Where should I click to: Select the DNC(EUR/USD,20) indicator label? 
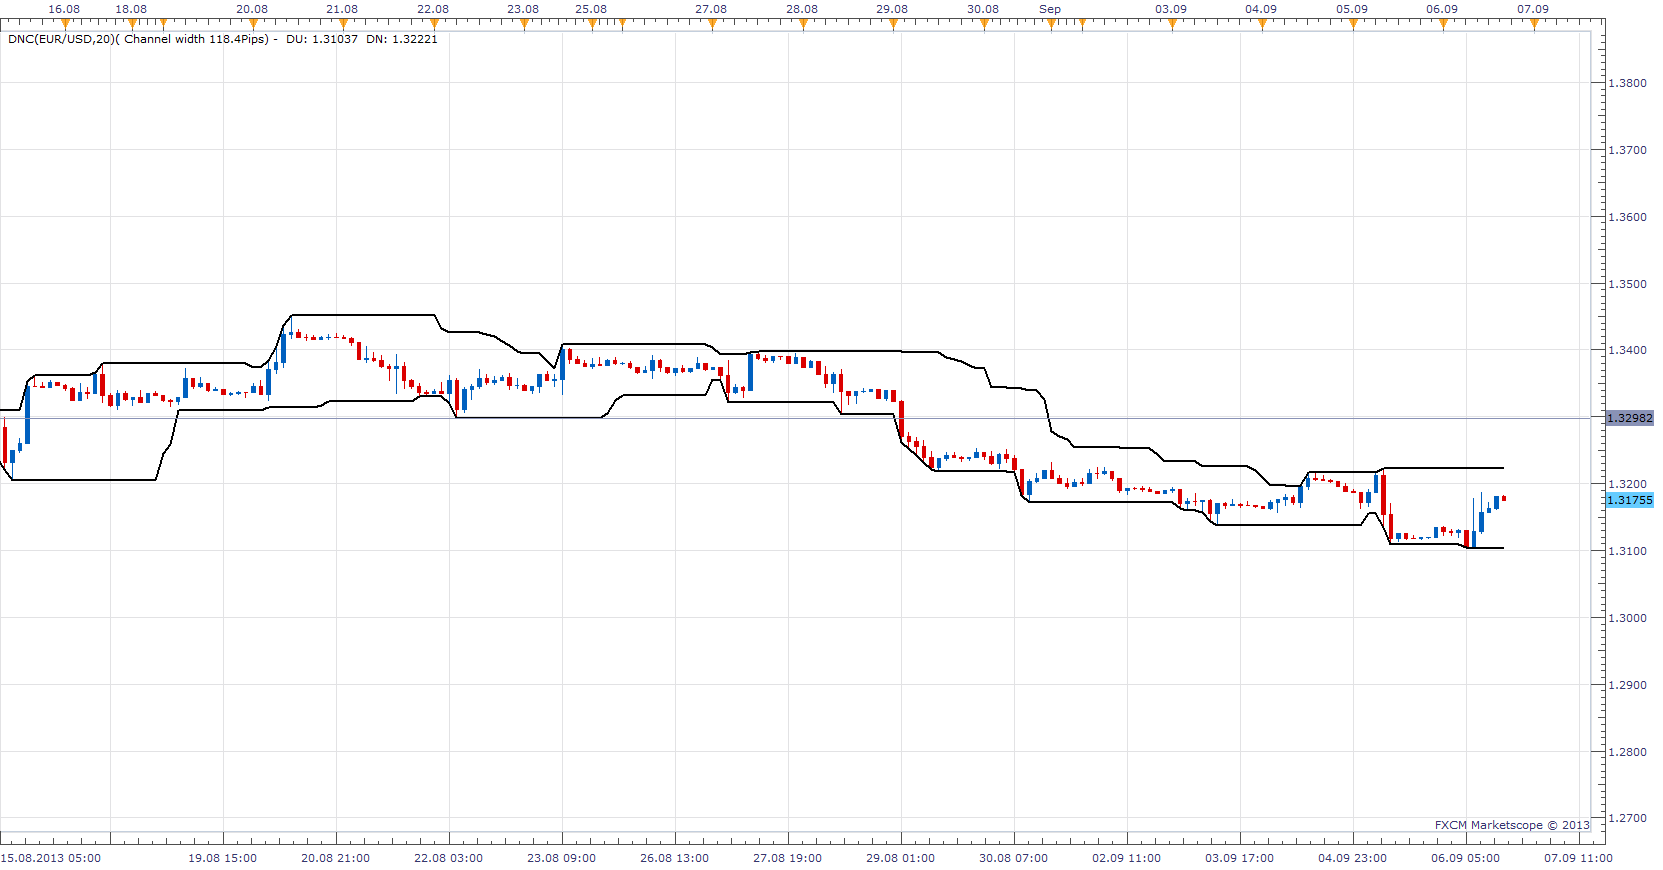[x=62, y=39]
